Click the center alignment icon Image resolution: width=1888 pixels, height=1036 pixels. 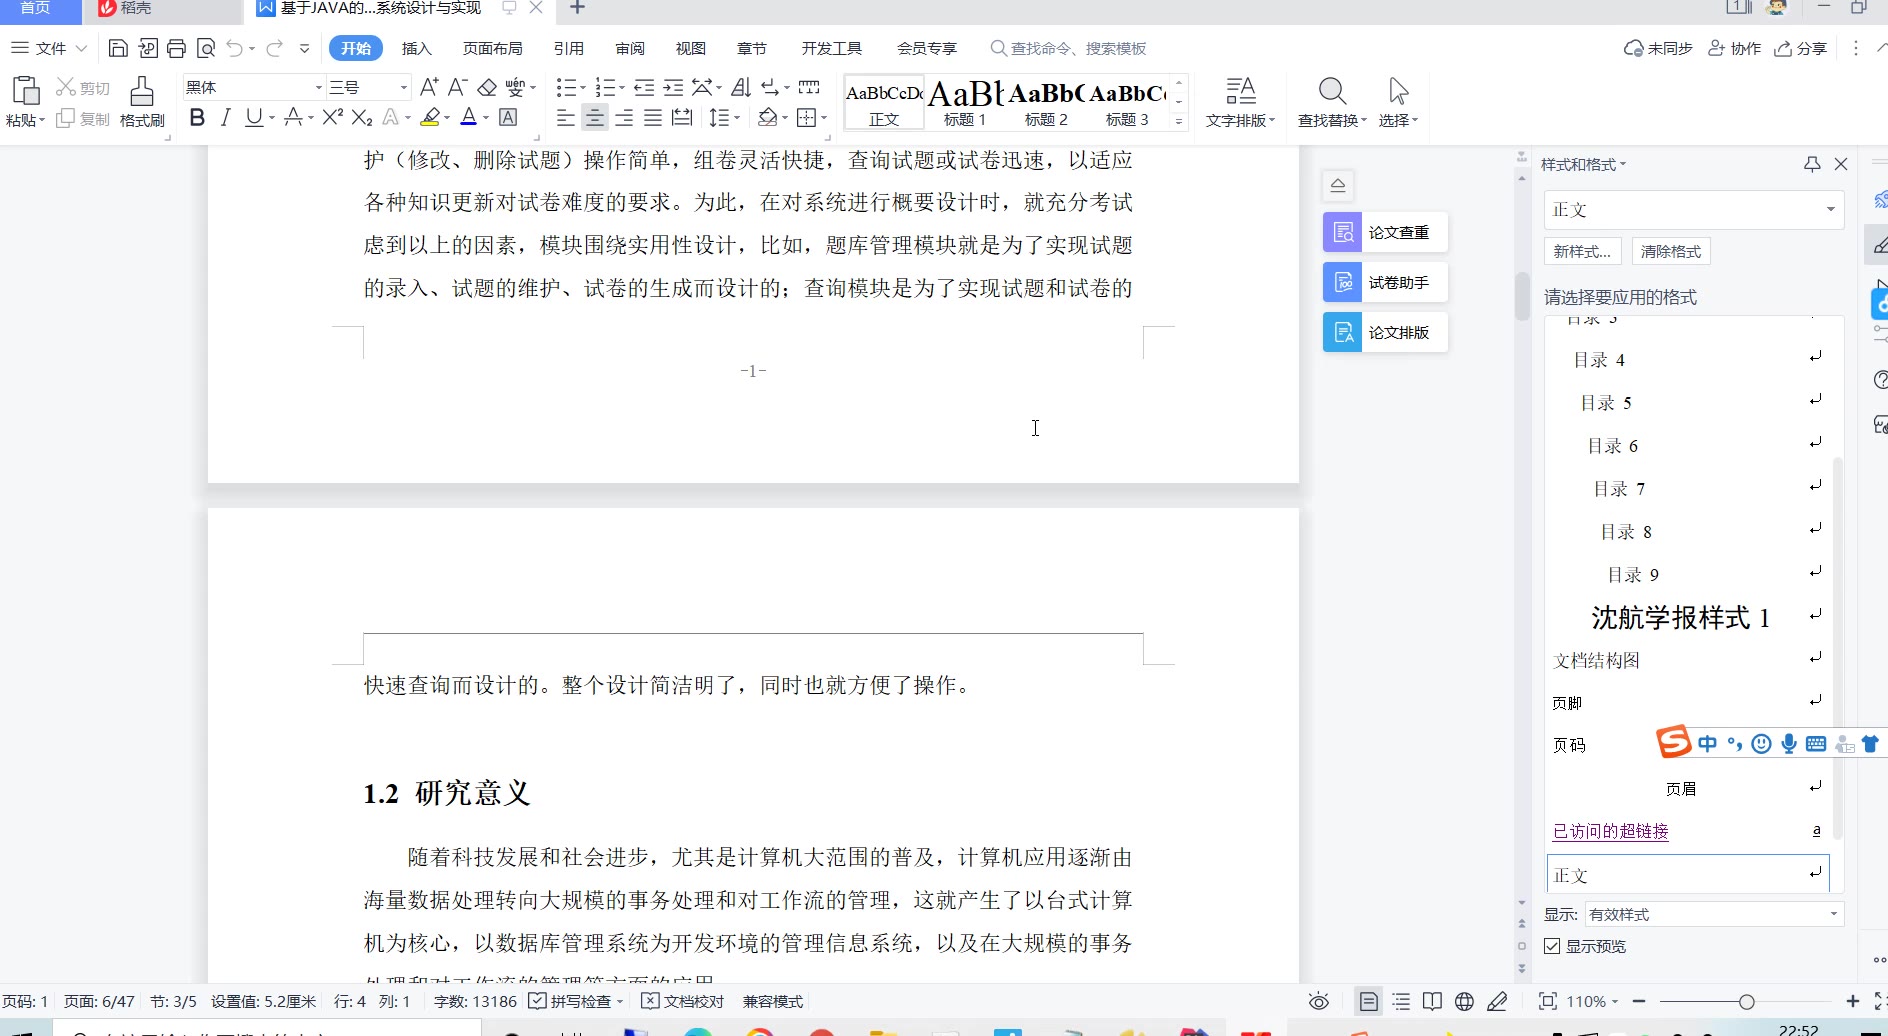pos(595,118)
